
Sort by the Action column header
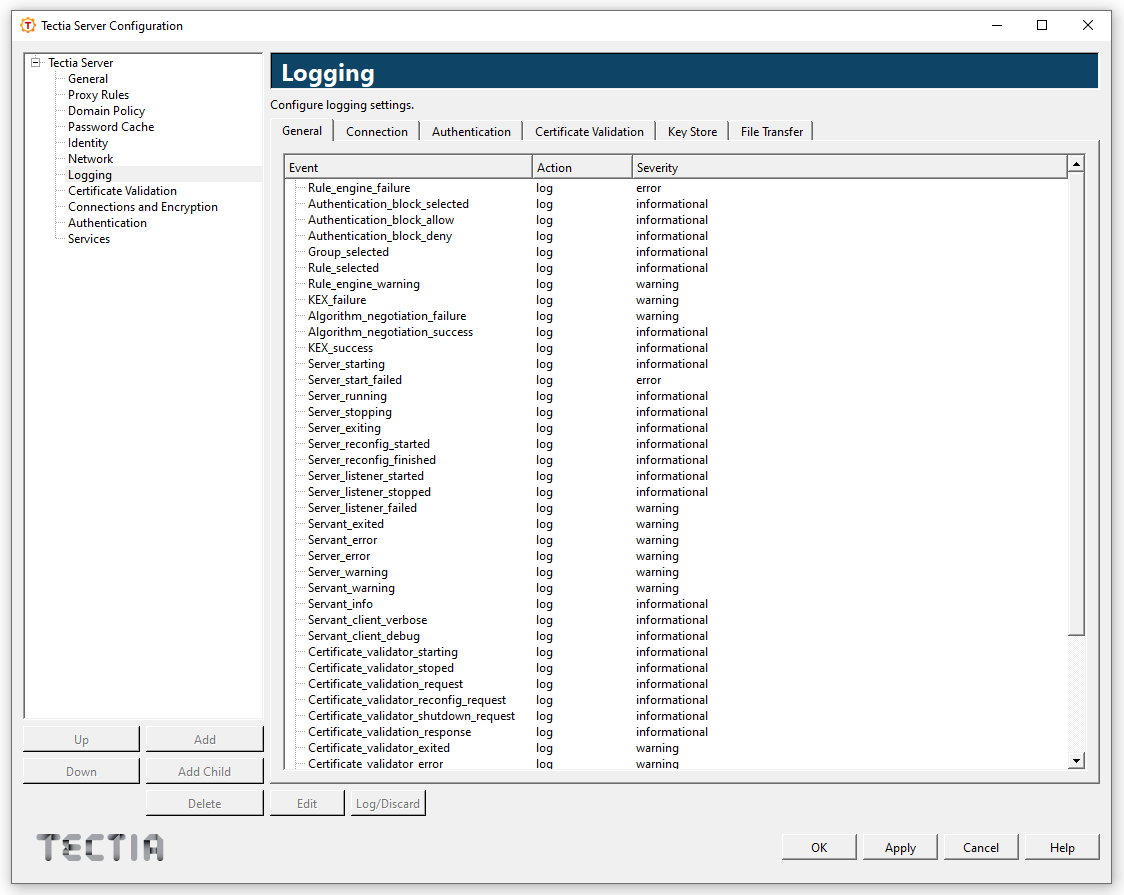[x=582, y=168]
